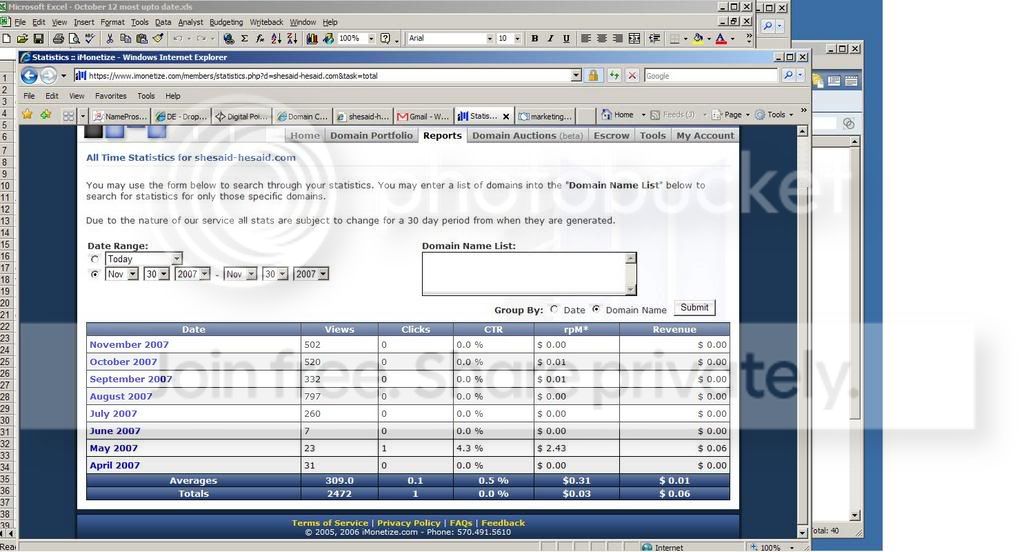
Task: Click the Quick Tabs grid icon
Action: click(69, 116)
